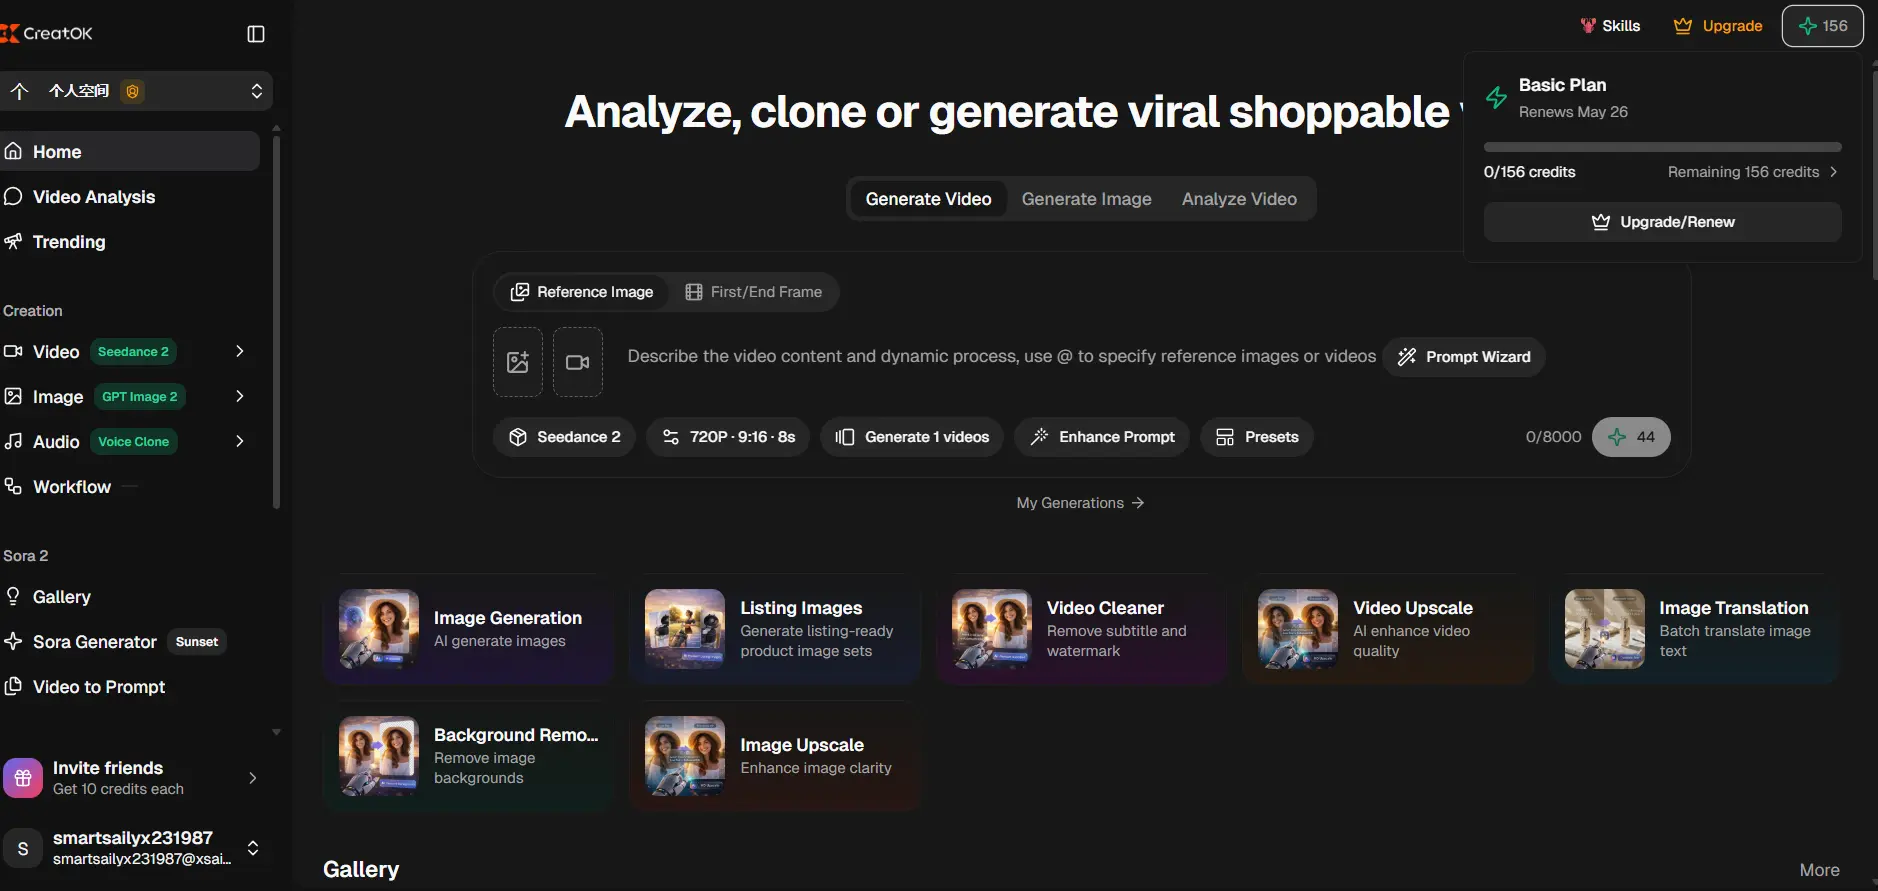This screenshot has width=1878, height=891.
Task: Click the upload reference video icon
Action: click(x=578, y=362)
